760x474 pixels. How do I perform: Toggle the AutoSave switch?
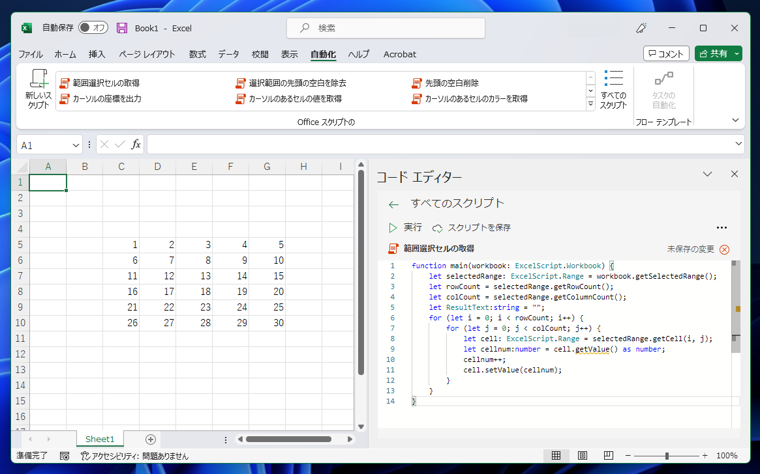click(x=93, y=28)
